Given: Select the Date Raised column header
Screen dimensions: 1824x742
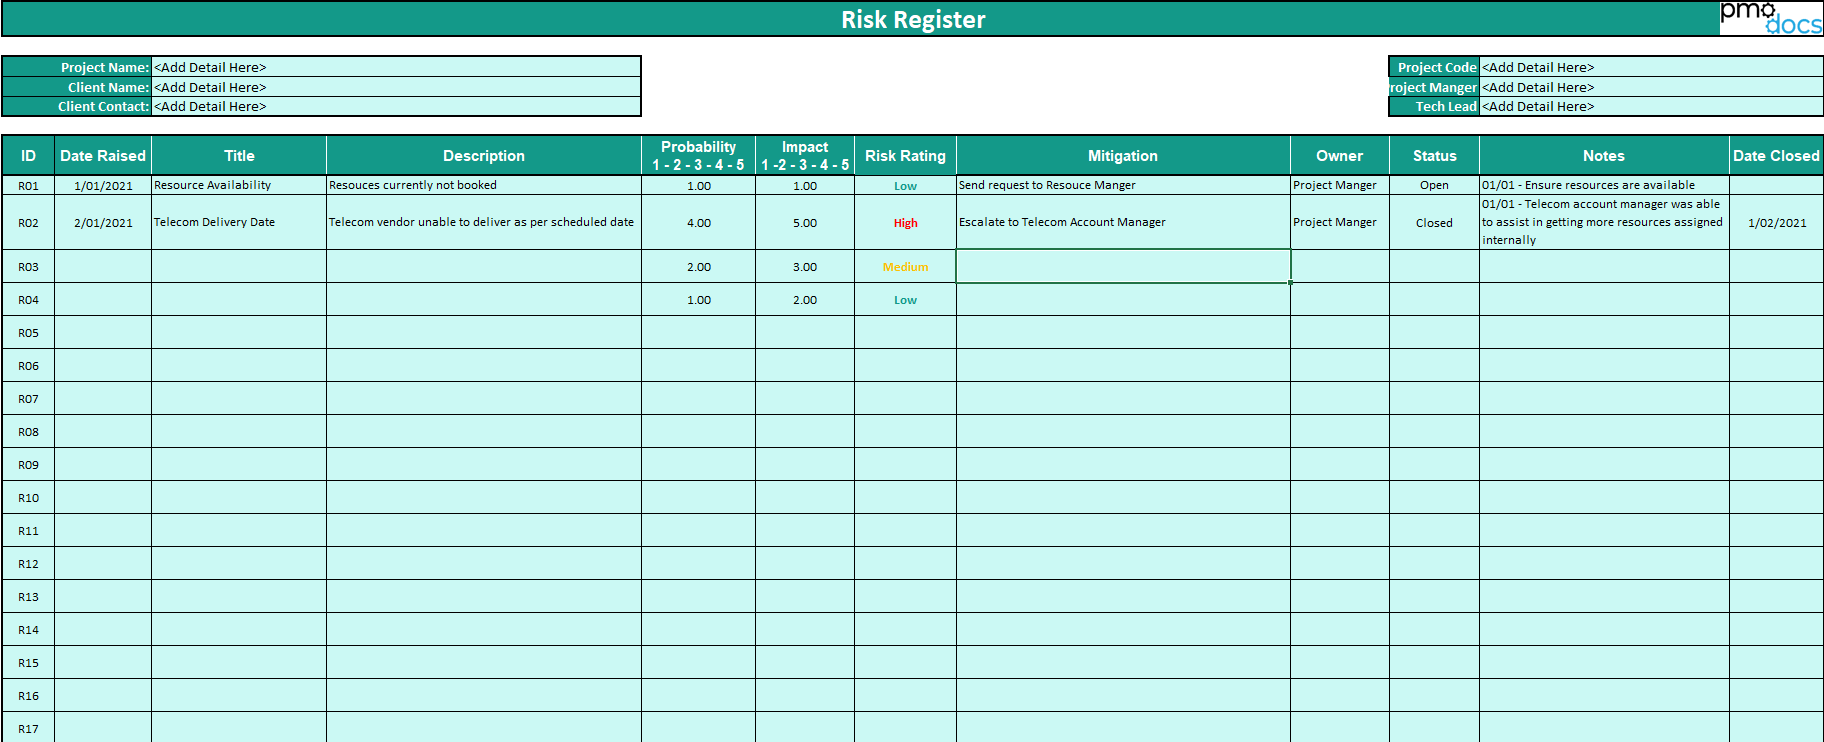Looking at the screenshot, I should [x=103, y=155].
